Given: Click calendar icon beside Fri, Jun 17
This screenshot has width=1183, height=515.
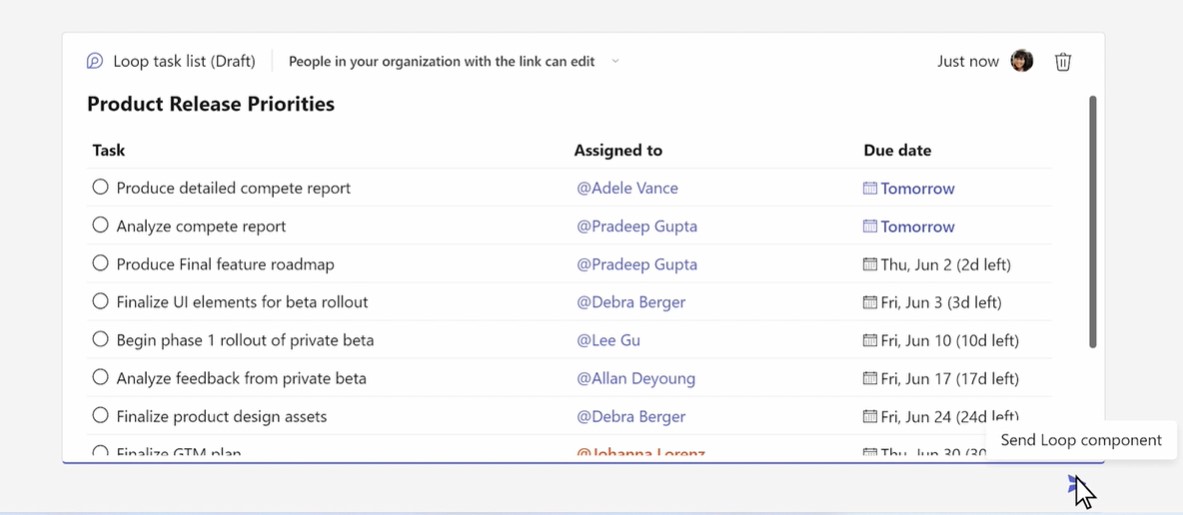Looking at the screenshot, I should coord(870,378).
